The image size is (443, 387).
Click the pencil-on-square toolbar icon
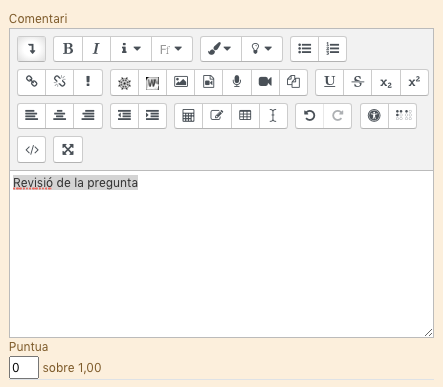pos(217,116)
